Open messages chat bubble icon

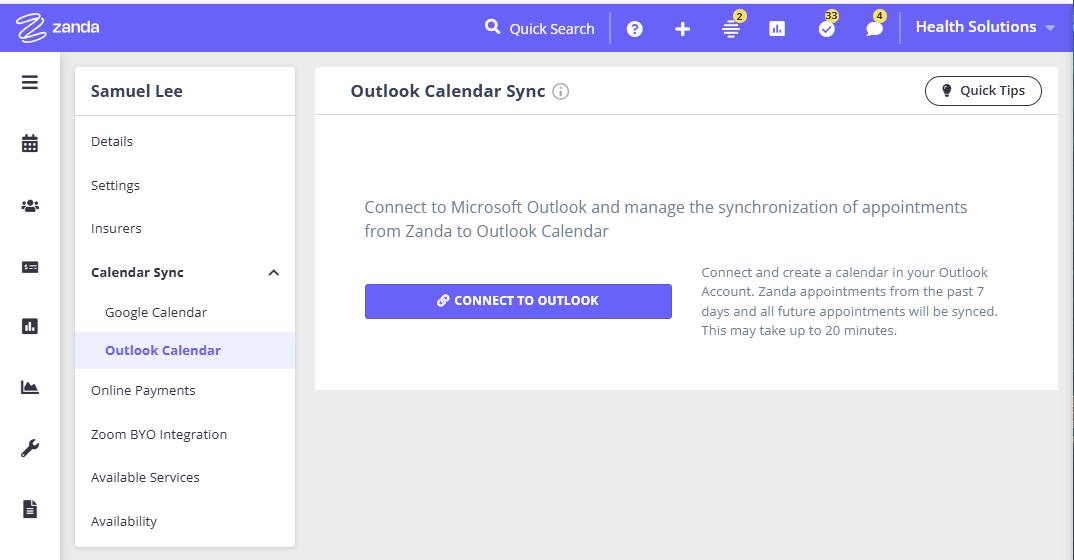pos(874,28)
